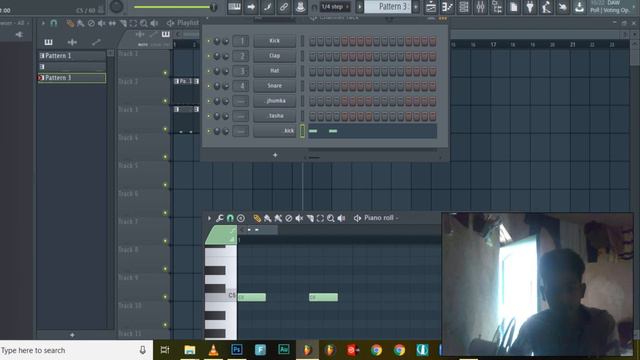Select the Playlist delete tool

click(91, 24)
